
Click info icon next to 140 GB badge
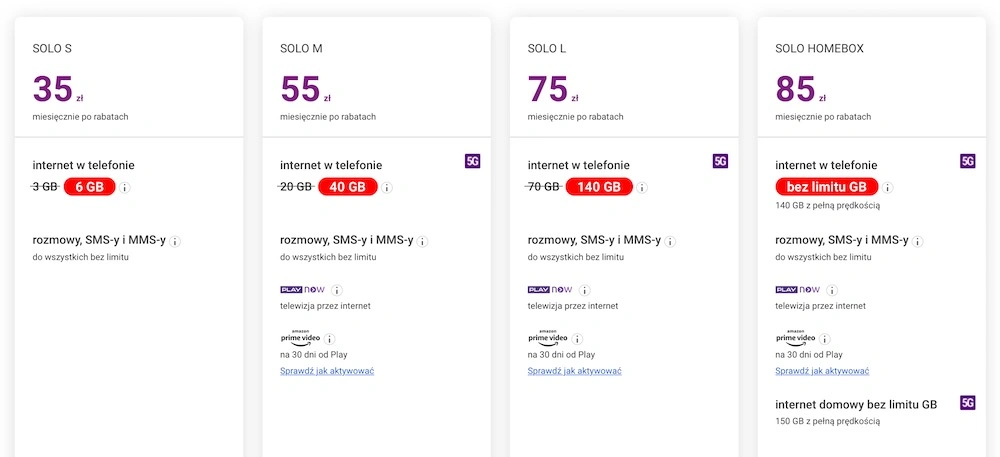(x=642, y=188)
